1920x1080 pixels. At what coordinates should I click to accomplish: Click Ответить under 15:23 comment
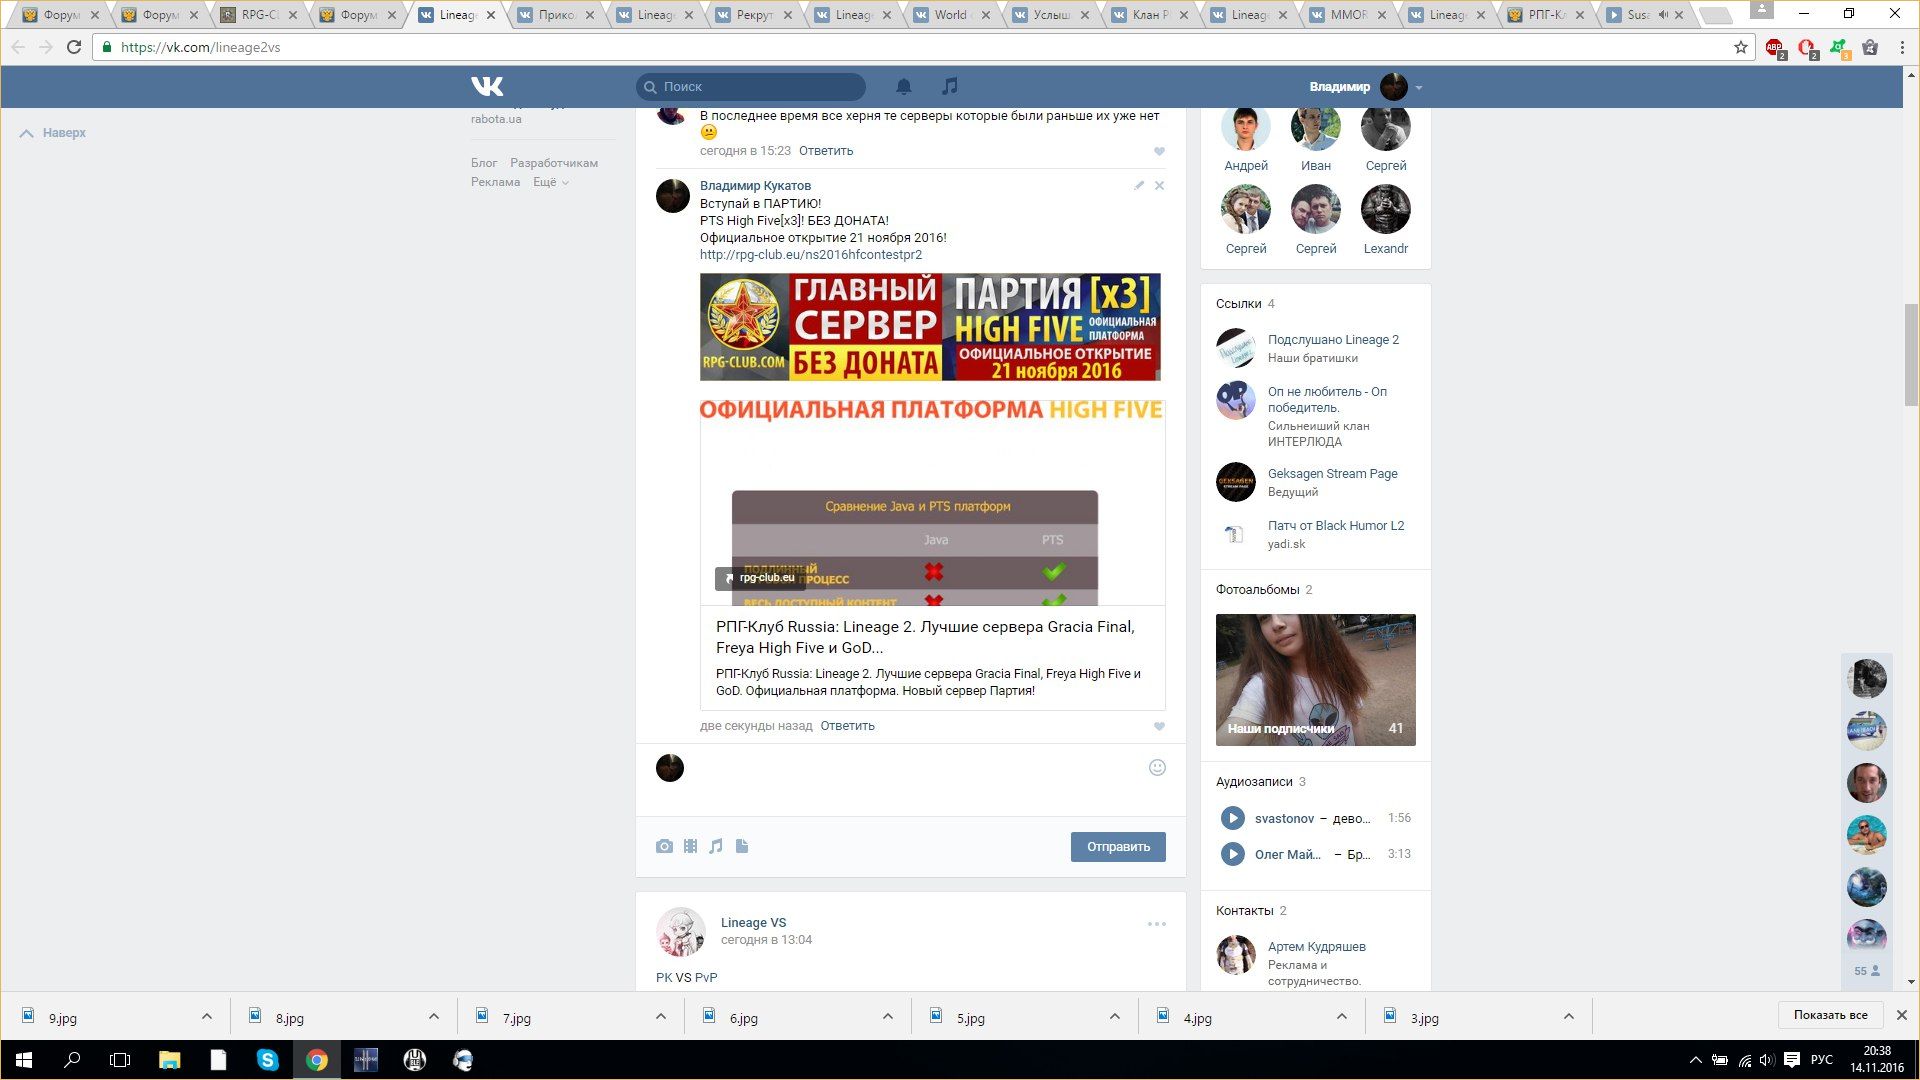(826, 151)
